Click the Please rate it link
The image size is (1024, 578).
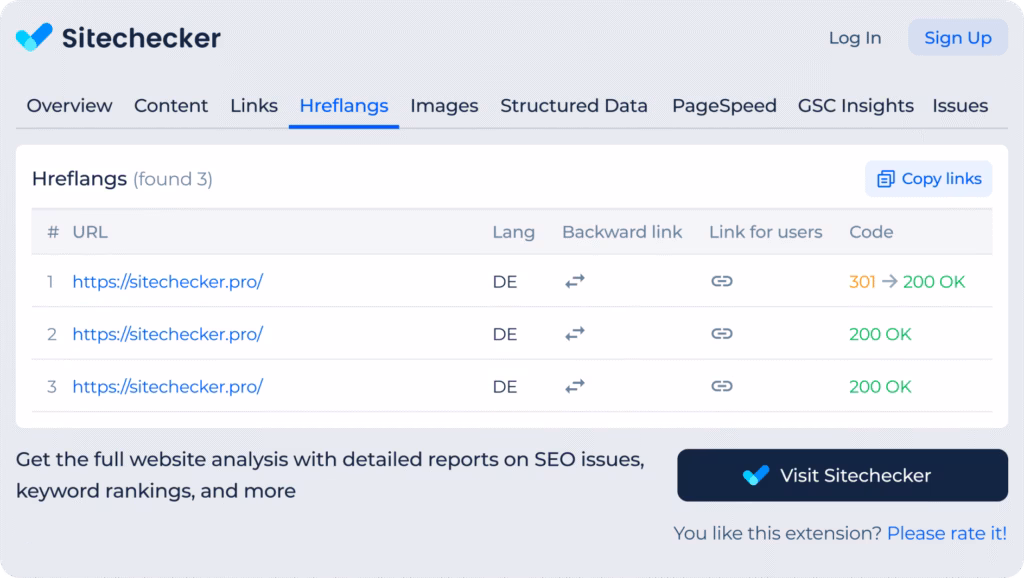[x=946, y=533]
